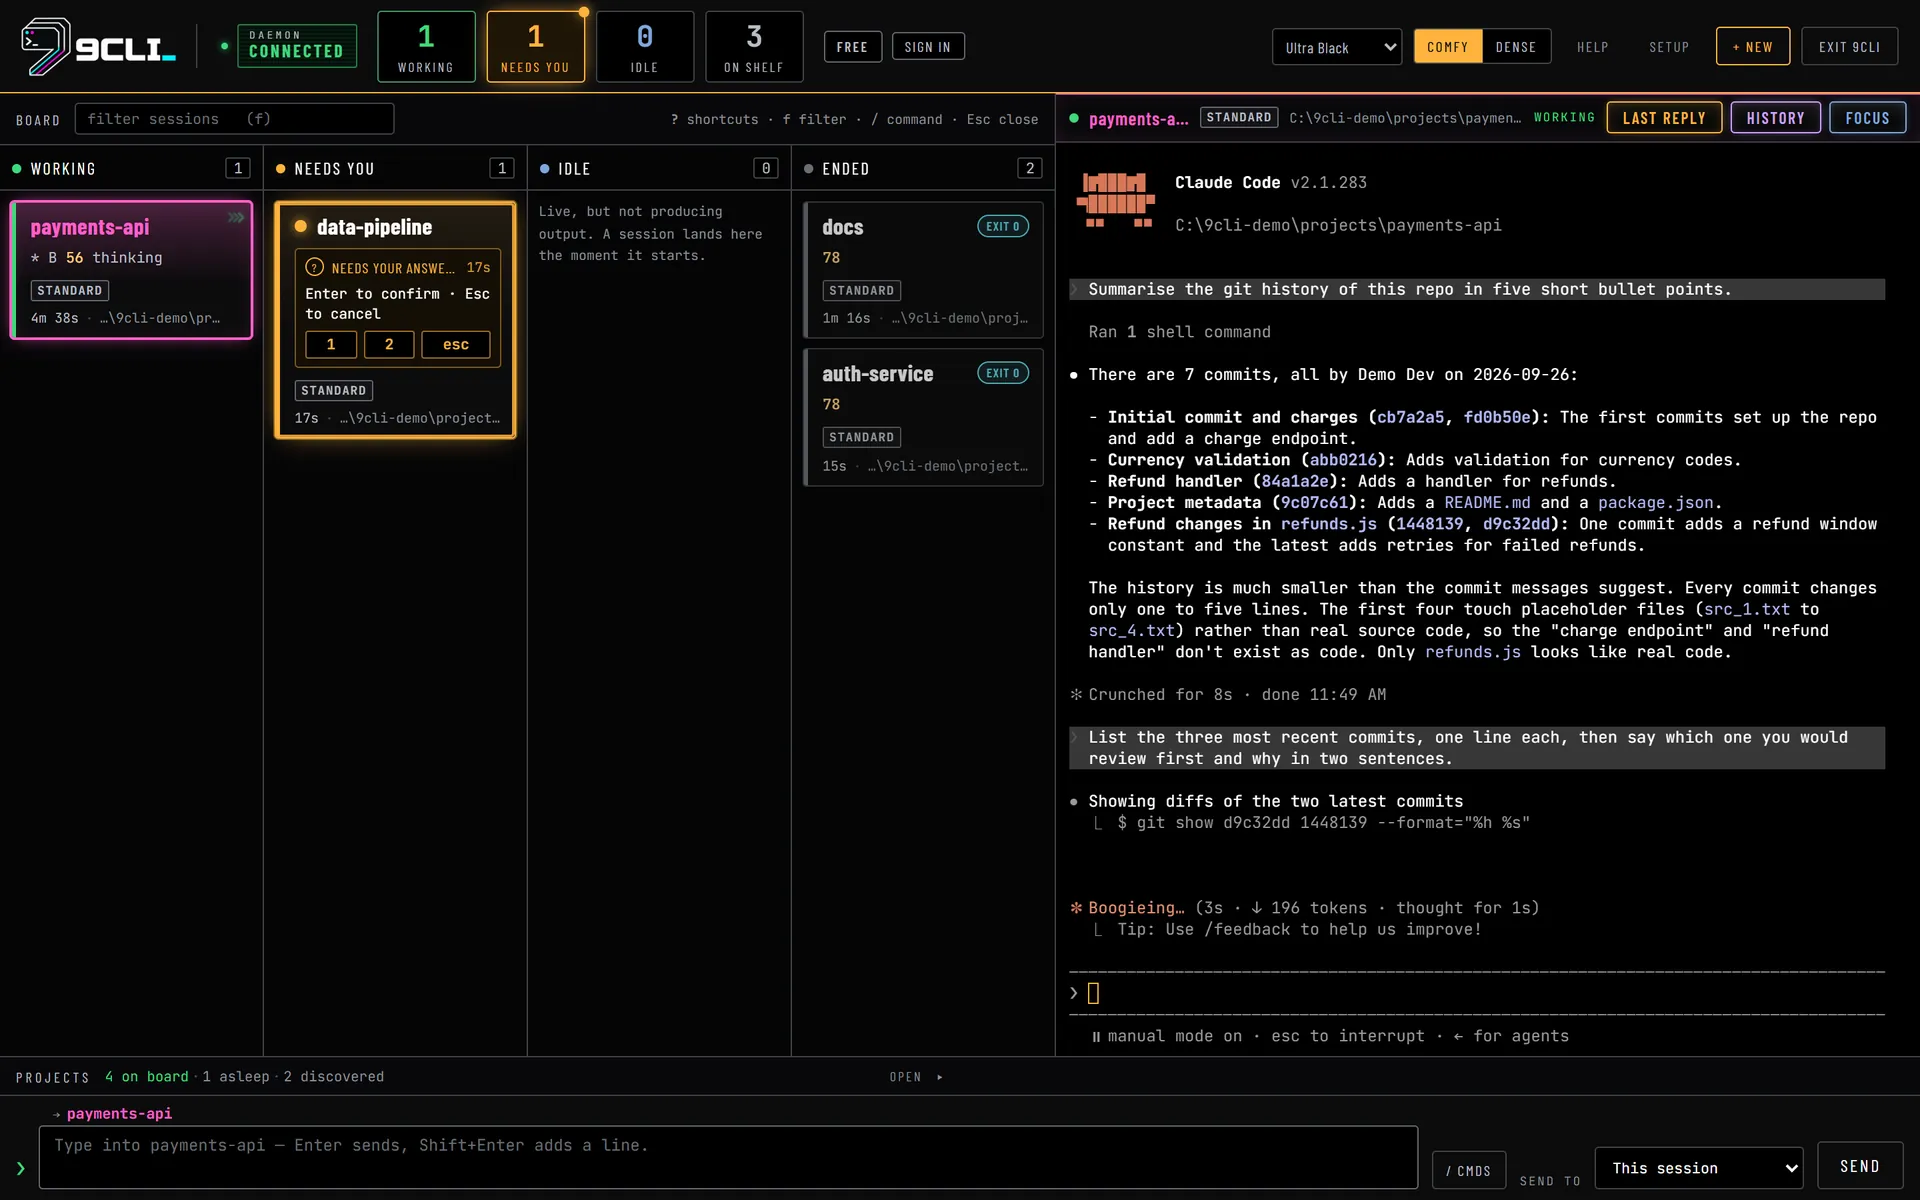Click the STANDARD badge on payments-api card
Viewport: 1920px width, 1200px height.
coord(70,290)
